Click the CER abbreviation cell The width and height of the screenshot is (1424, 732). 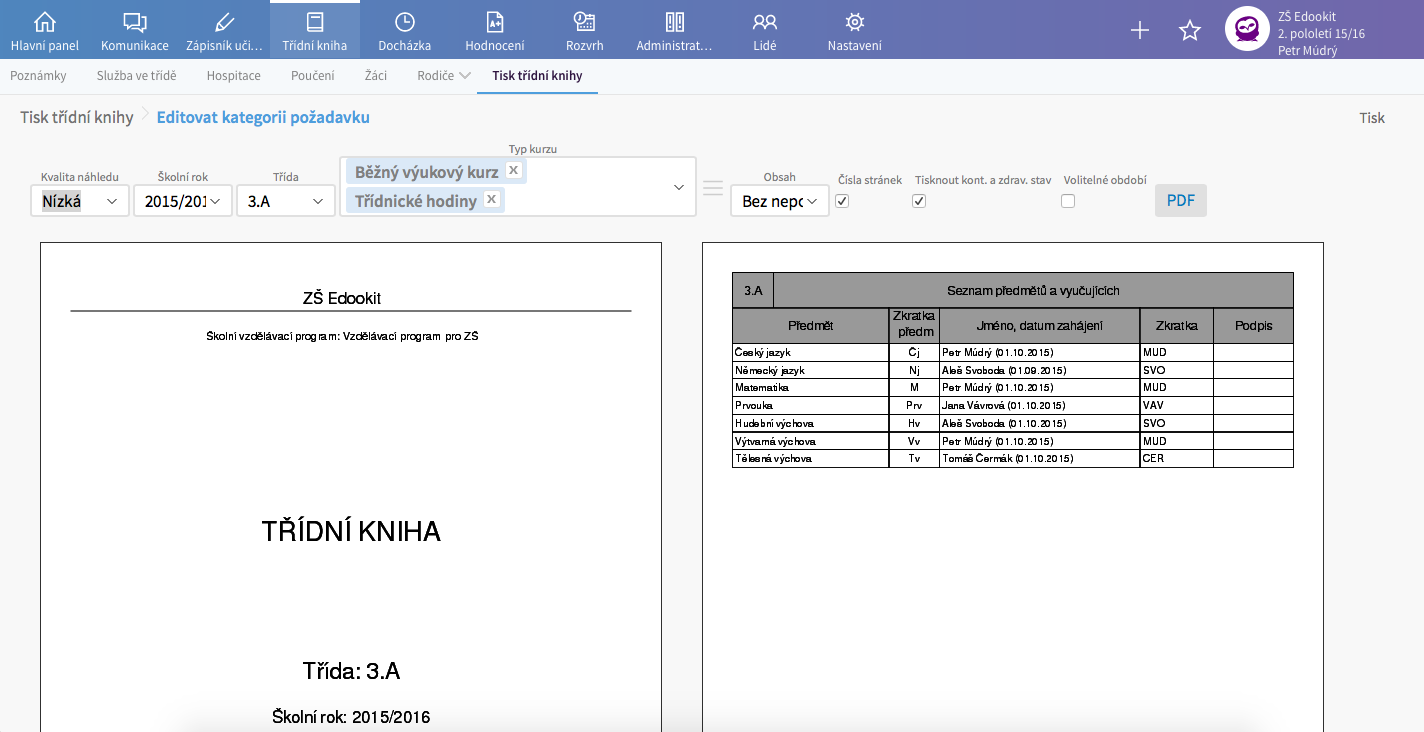[1177, 458]
